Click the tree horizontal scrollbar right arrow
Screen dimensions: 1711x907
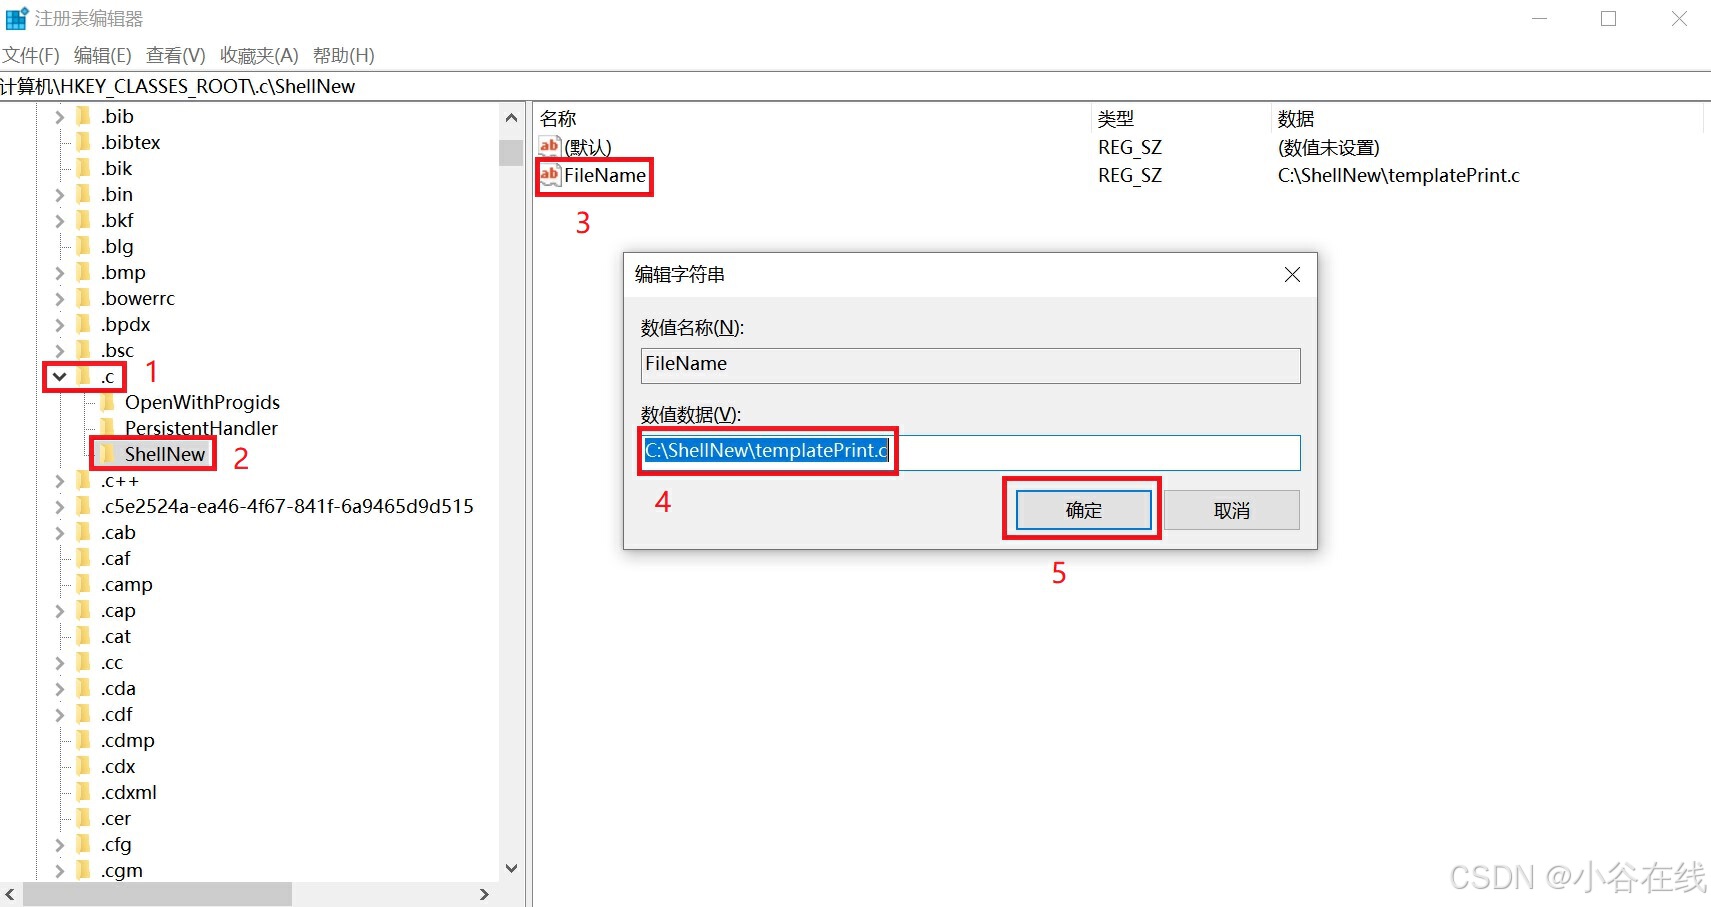(485, 894)
